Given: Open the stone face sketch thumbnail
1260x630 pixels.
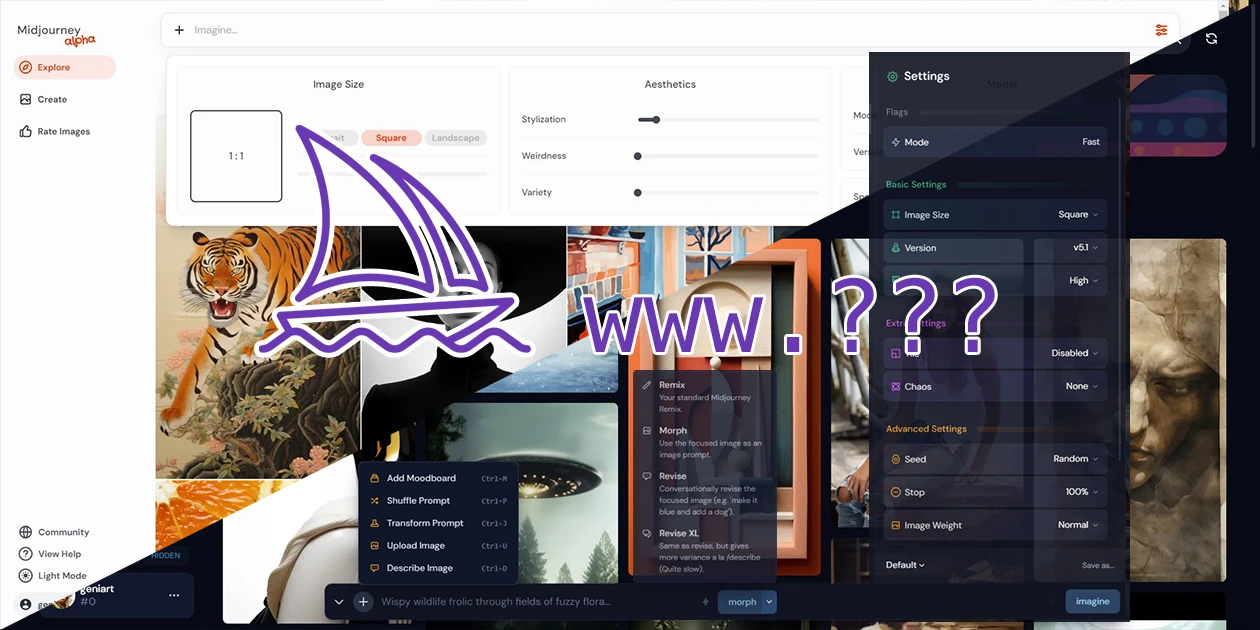Looking at the screenshot, I should (x=1180, y=410).
